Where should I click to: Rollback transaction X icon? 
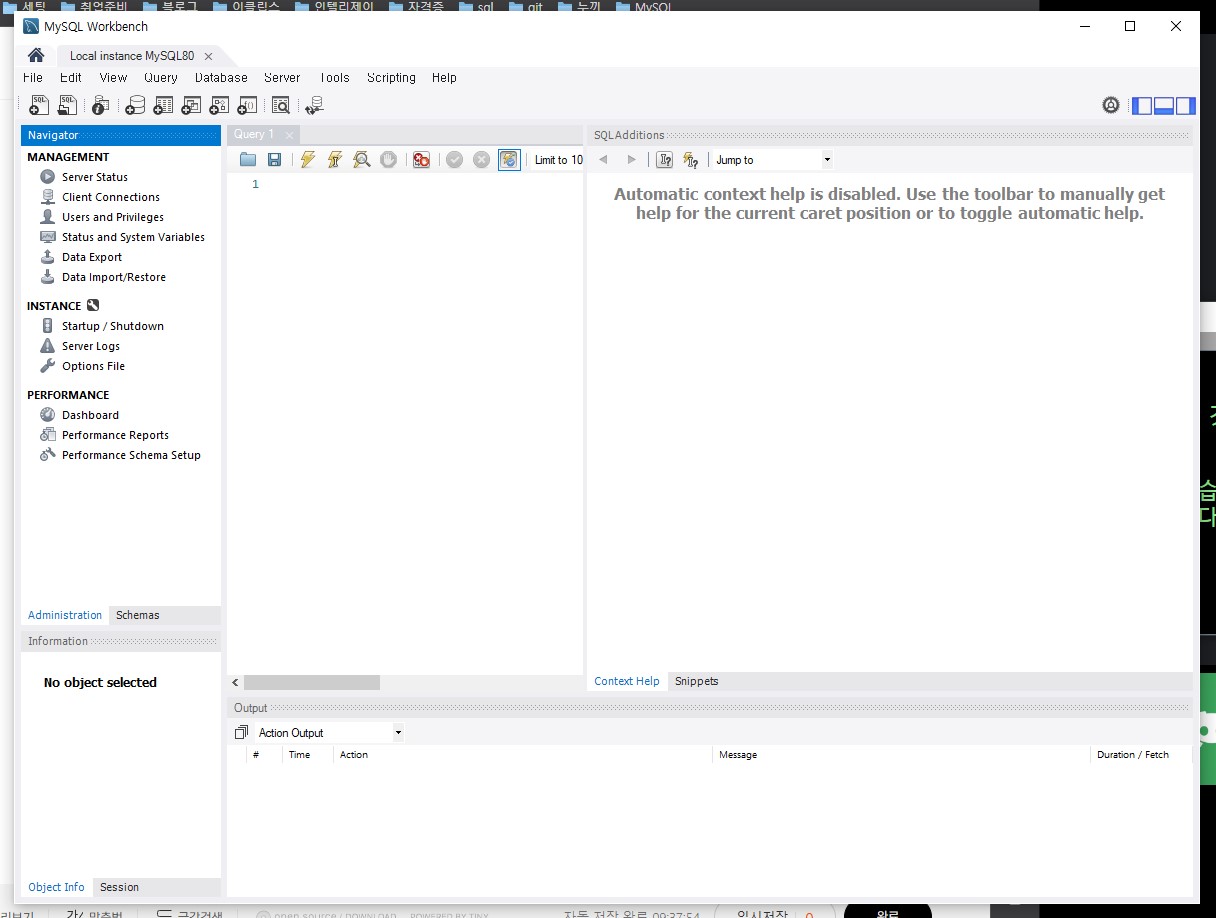pos(482,160)
